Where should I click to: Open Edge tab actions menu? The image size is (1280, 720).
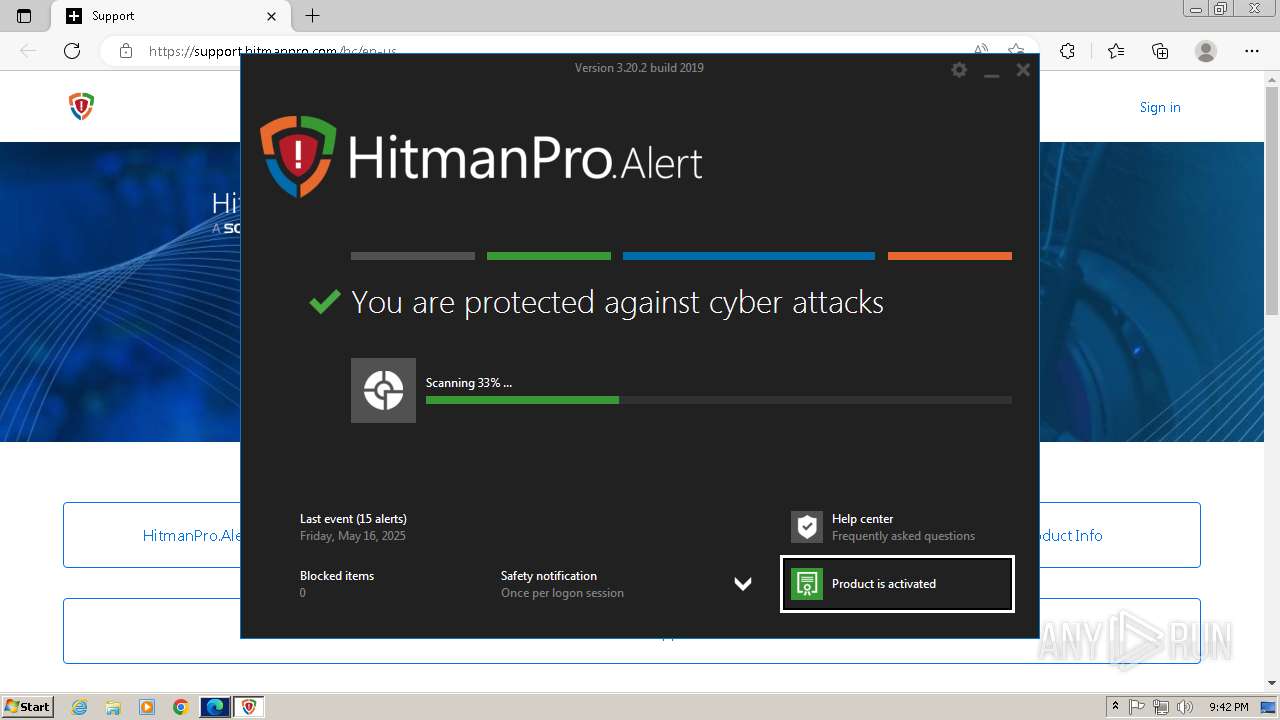(x=24, y=16)
